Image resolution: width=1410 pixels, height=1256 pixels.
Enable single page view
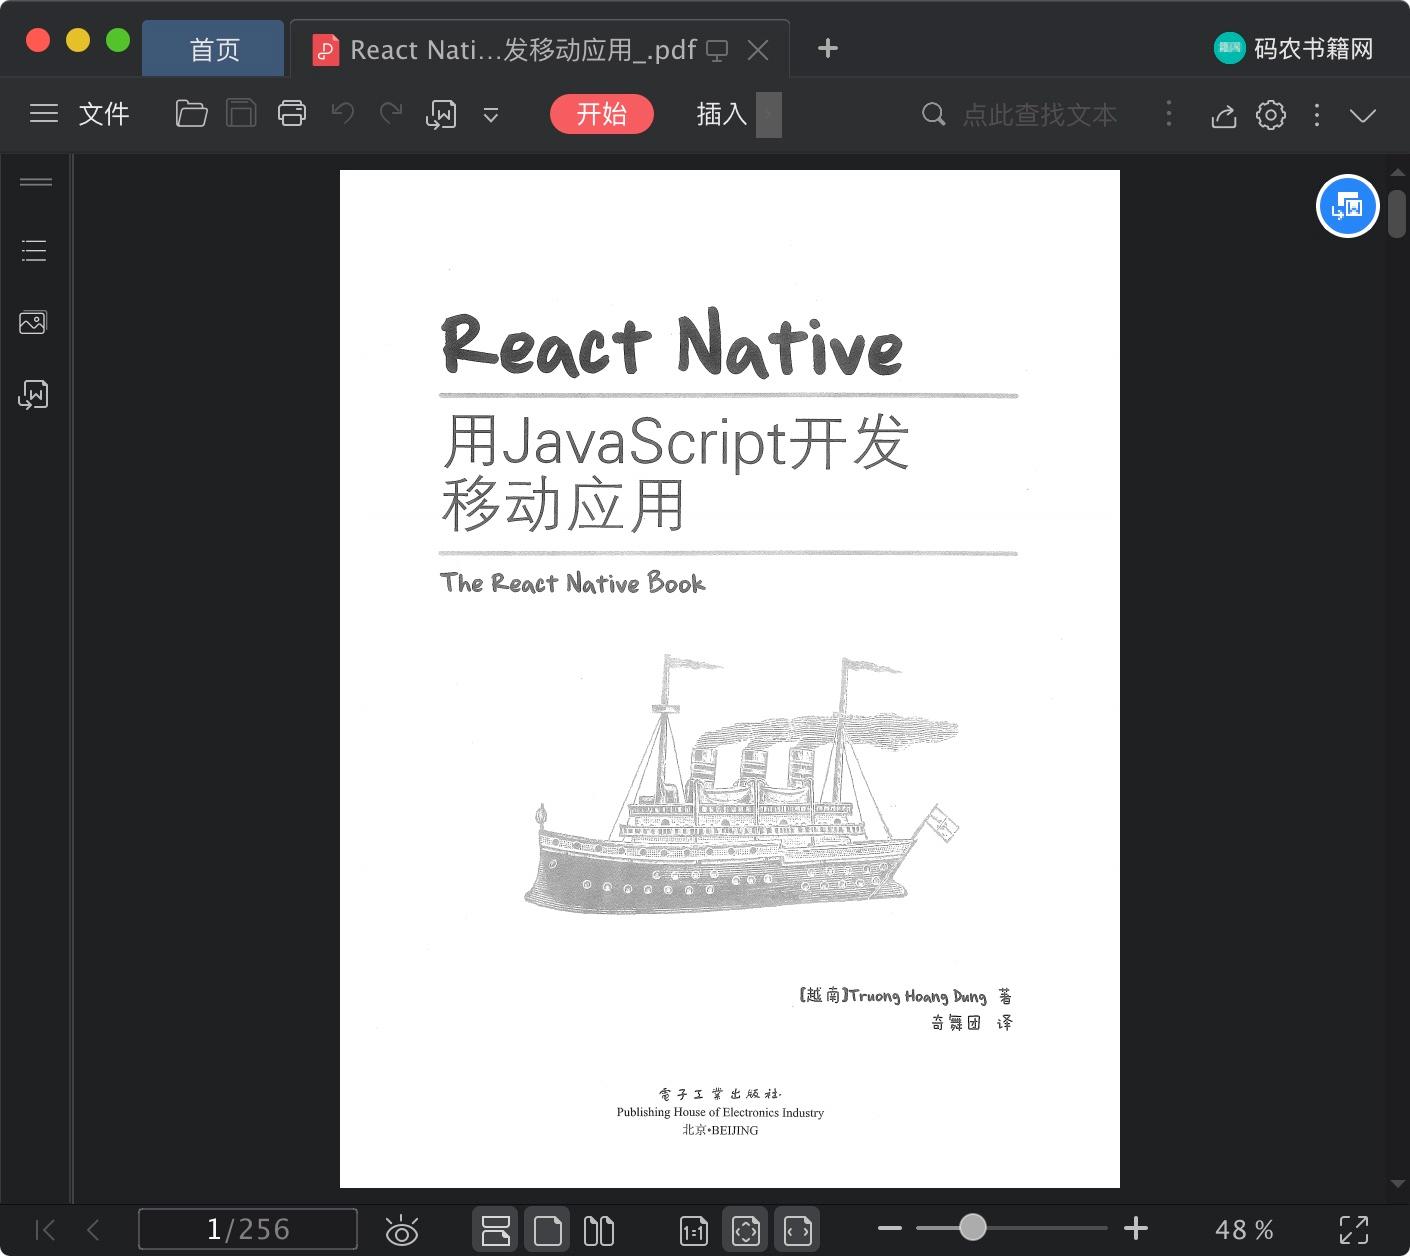(547, 1229)
